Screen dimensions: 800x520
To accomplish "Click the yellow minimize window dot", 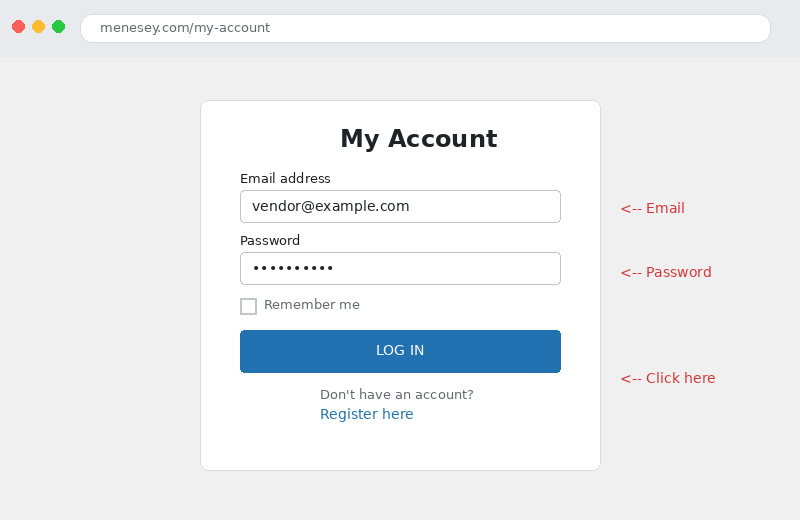I will (x=38, y=27).
